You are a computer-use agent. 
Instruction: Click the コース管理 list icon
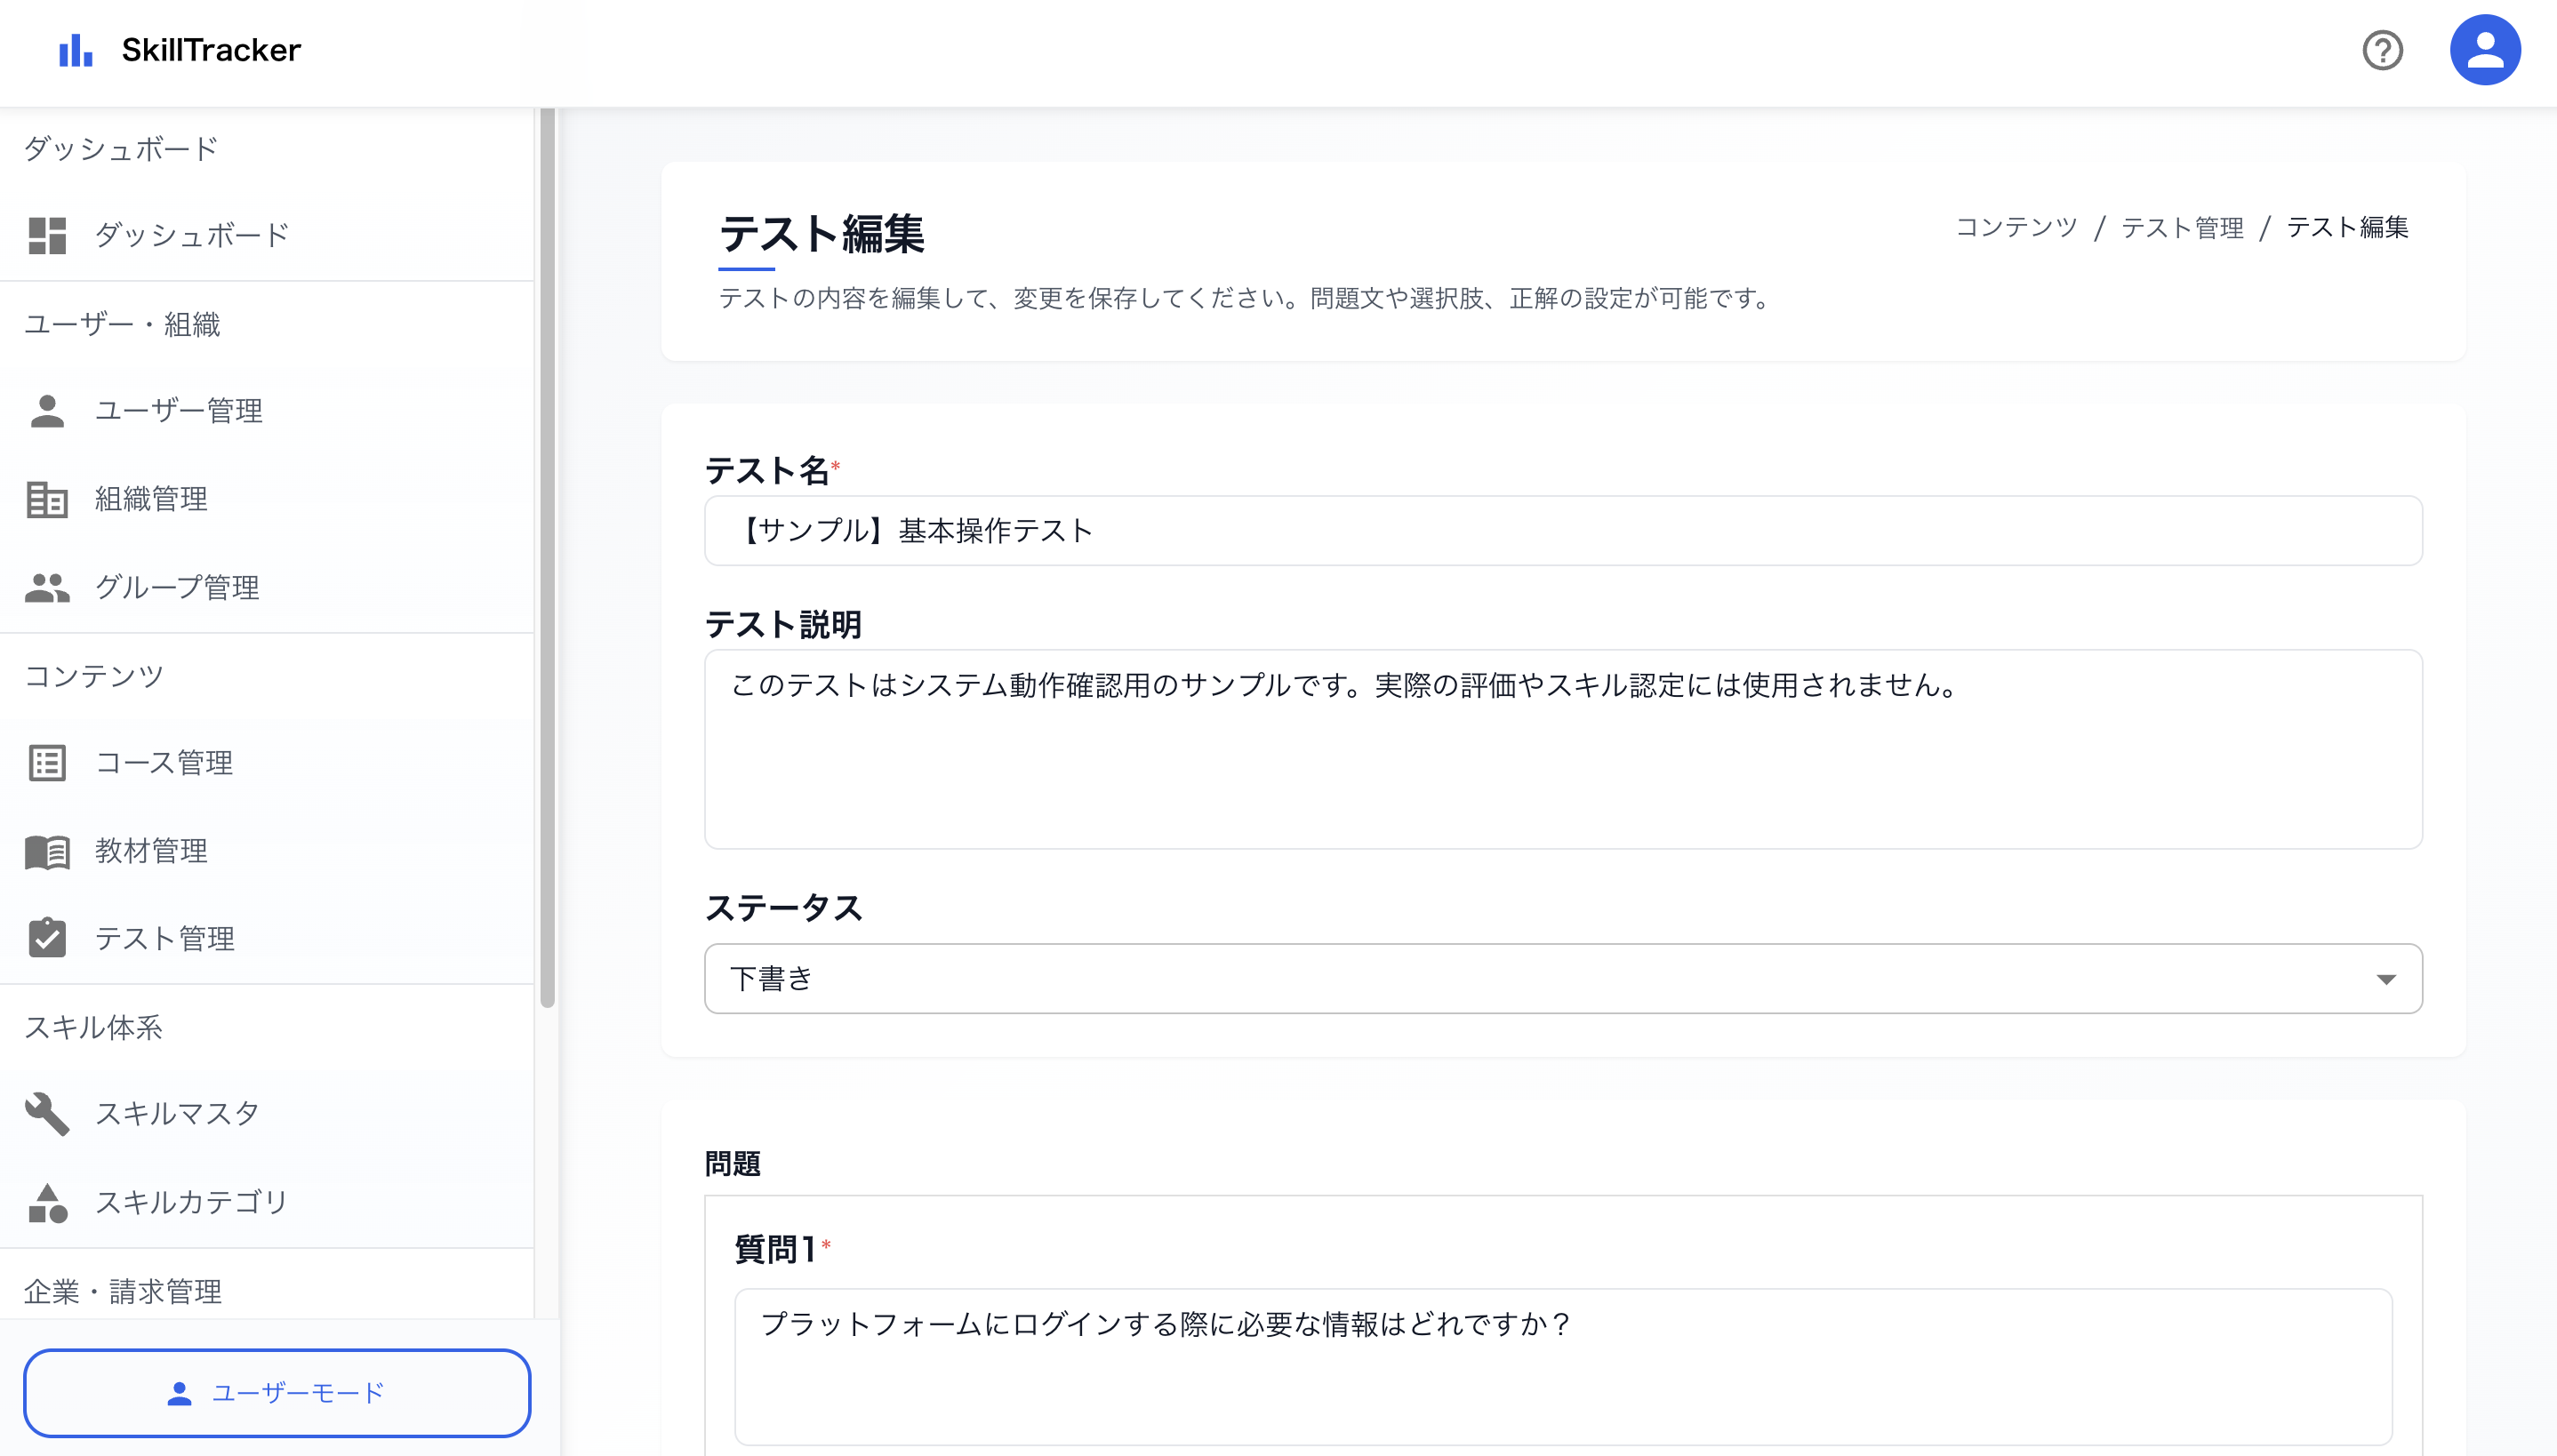tap(47, 763)
